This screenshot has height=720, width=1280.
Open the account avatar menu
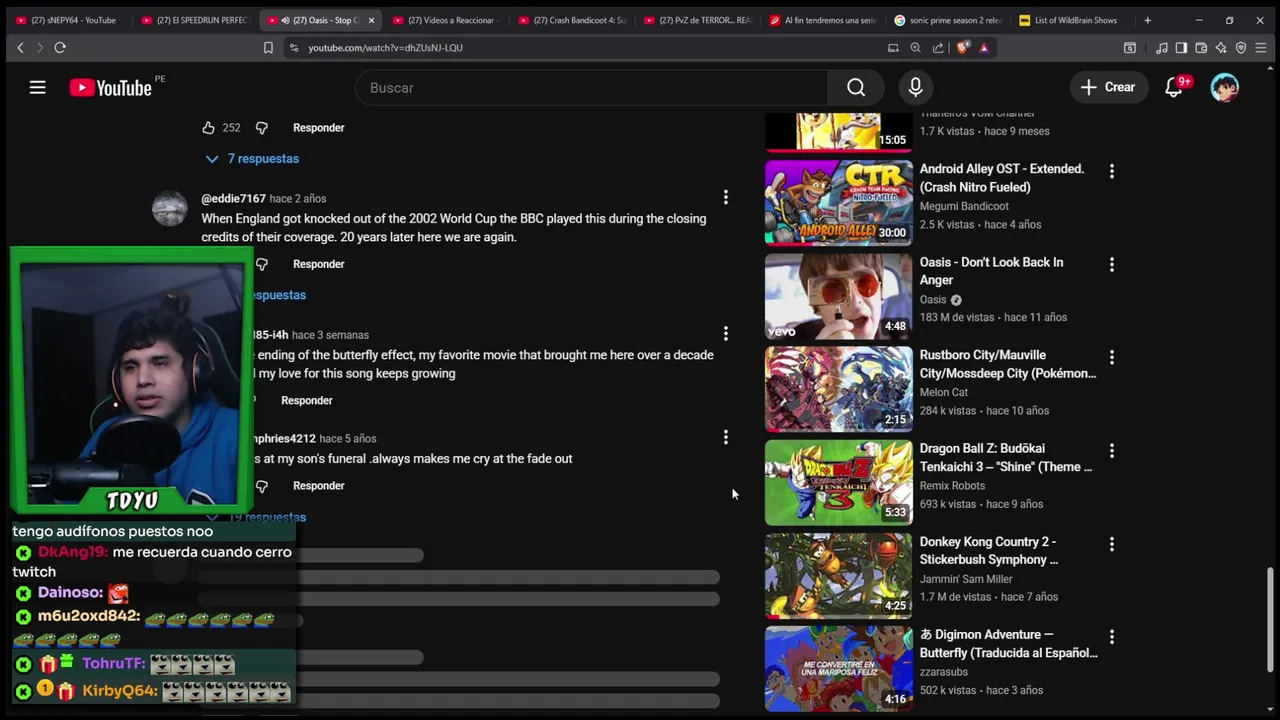click(x=1225, y=88)
